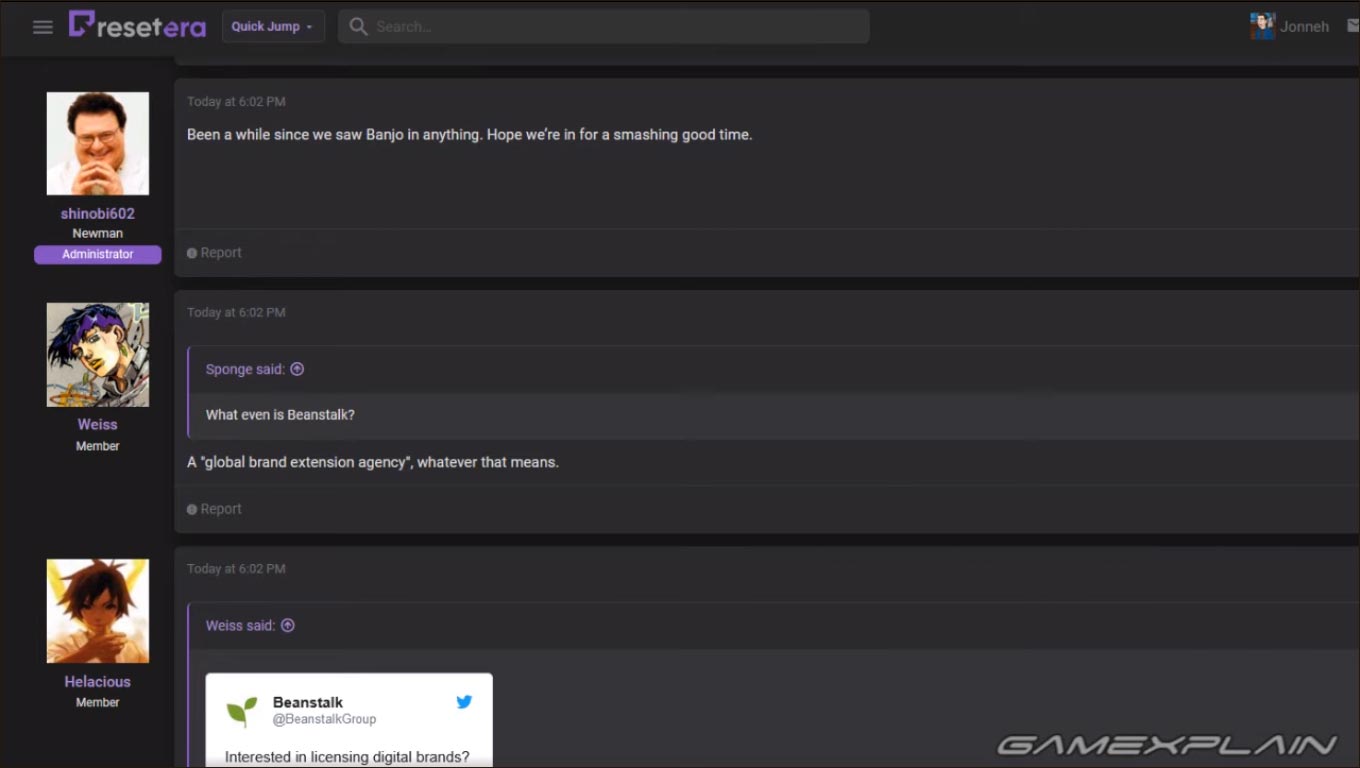This screenshot has width=1360, height=768.
Task: Click the ResetEra logo
Action: coord(137,26)
